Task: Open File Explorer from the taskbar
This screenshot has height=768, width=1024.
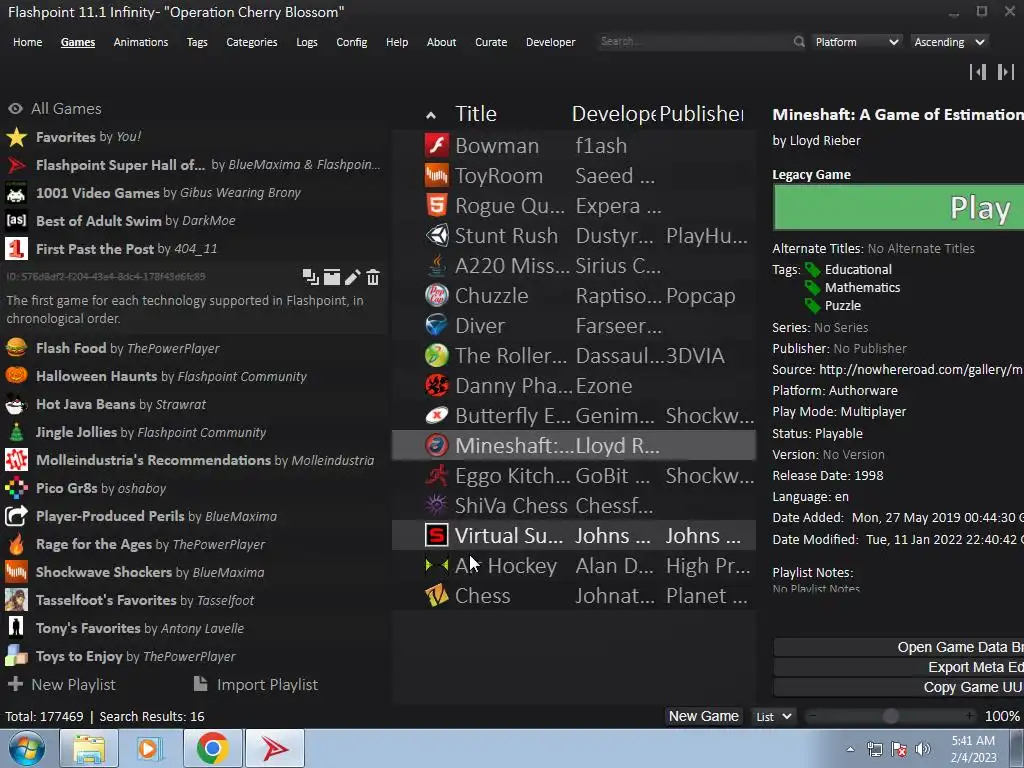Action: click(x=89, y=749)
